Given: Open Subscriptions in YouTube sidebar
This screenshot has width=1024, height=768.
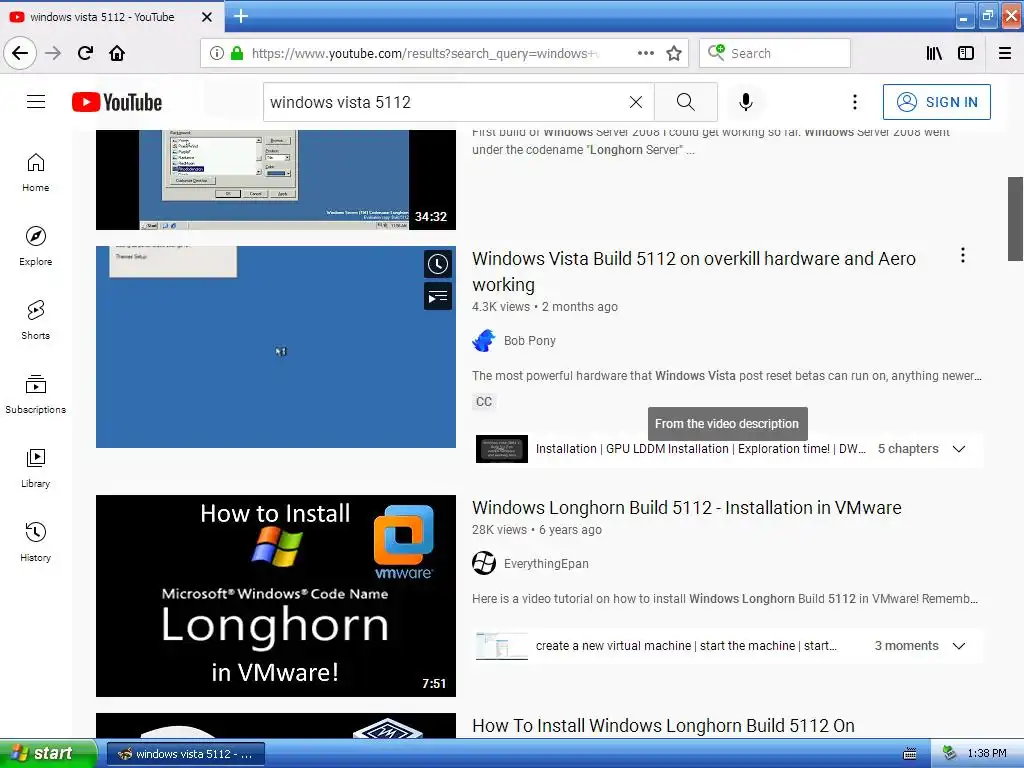Looking at the screenshot, I should tap(36, 394).
